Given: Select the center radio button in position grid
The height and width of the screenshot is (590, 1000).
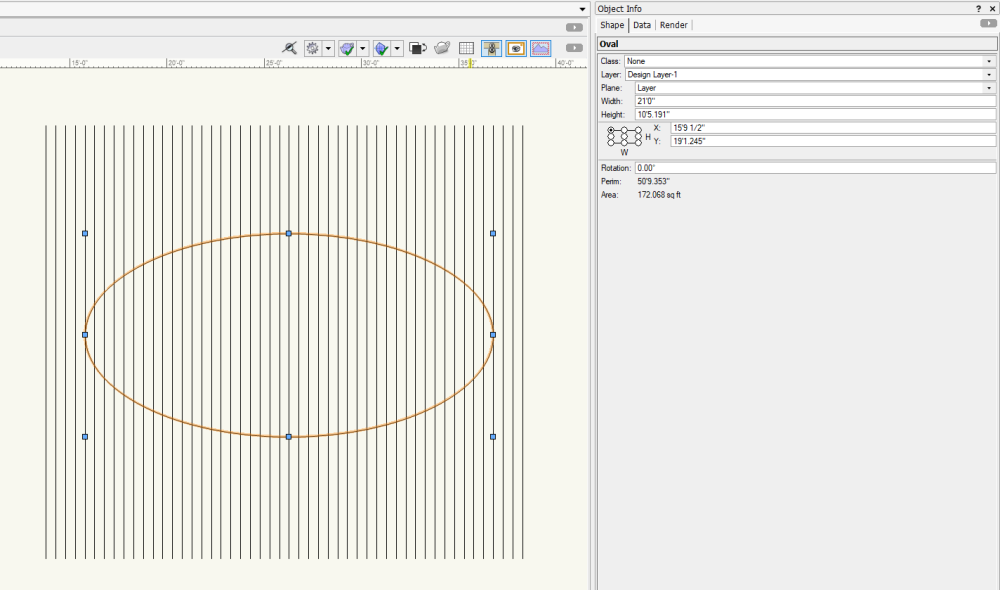Looking at the screenshot, I should pyautogui.click(x=625, y=137).
